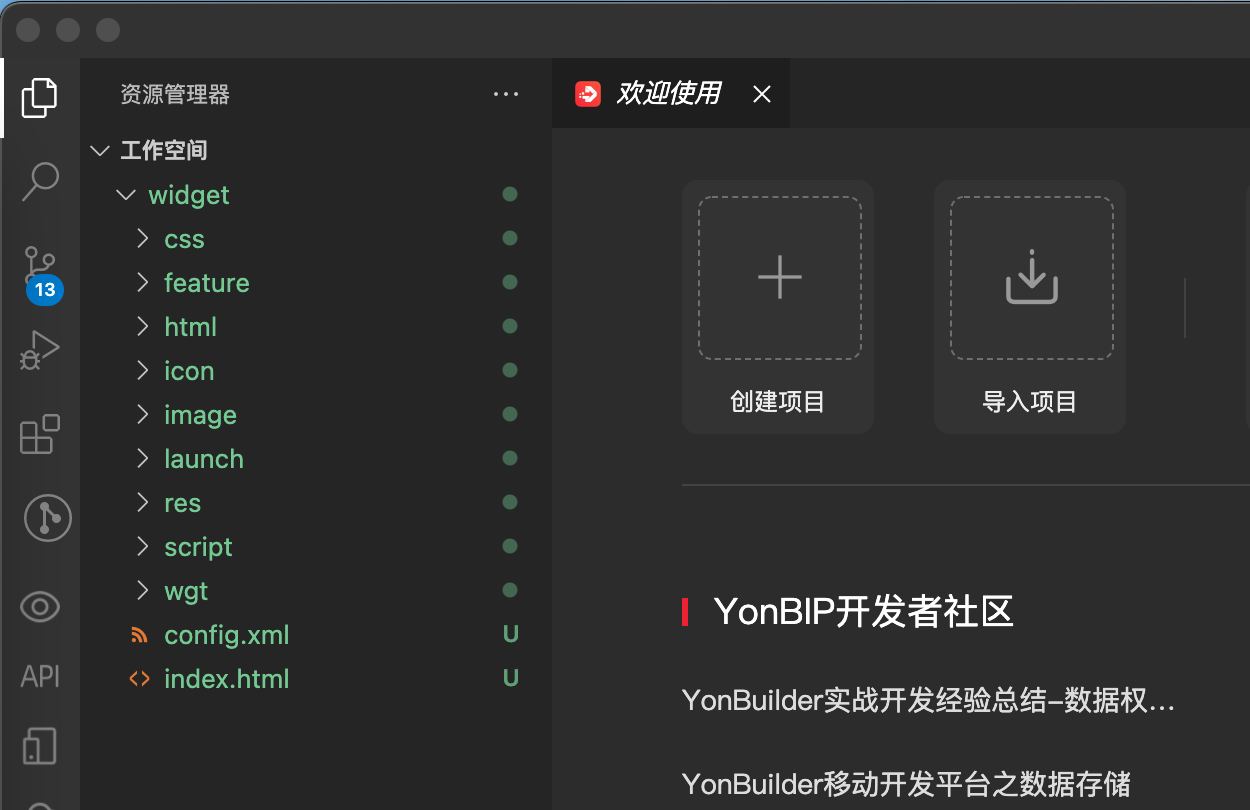Image resolution: width=1250 pixels, height=810 pixels.
Task: Select the 欢迎使用 tab
Action: pos(668,93)
